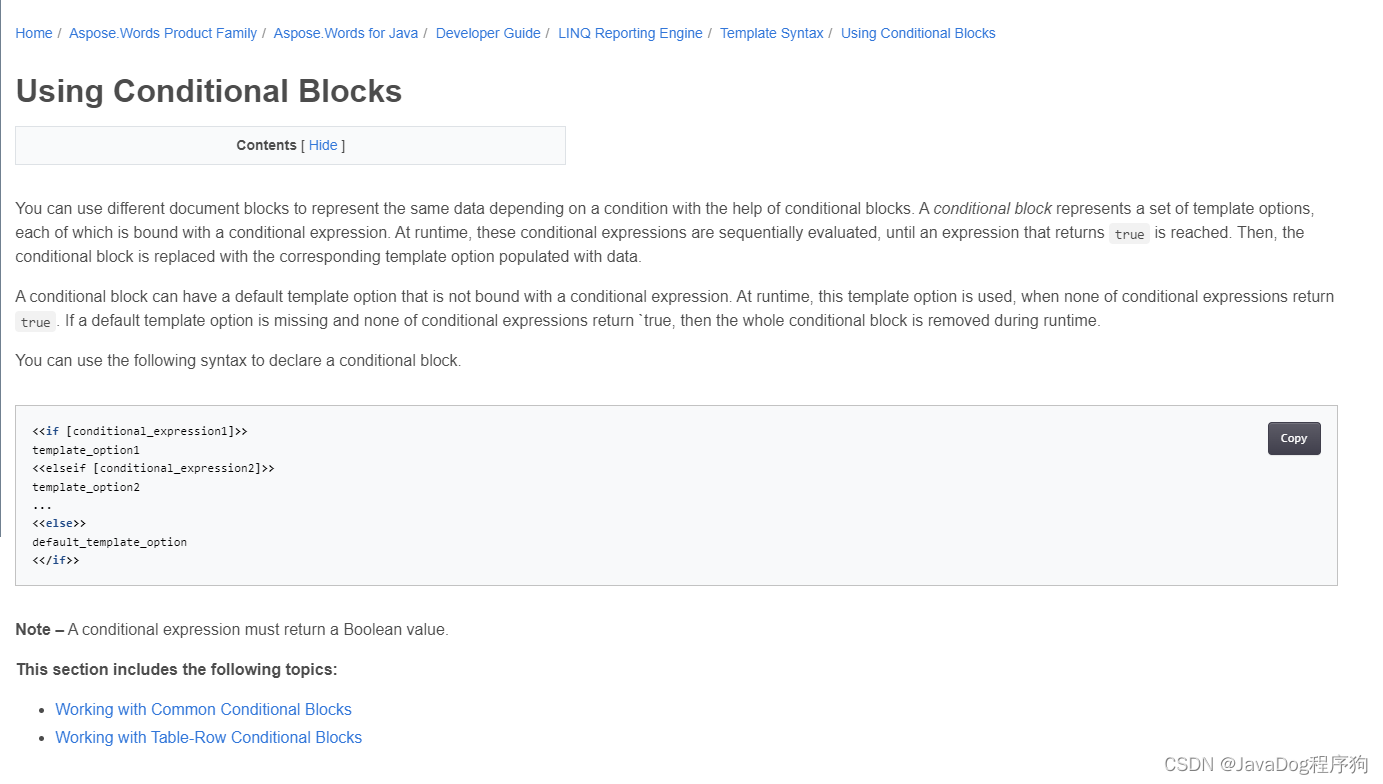Click 'This section includes the following topics:' text

point(176,669)
